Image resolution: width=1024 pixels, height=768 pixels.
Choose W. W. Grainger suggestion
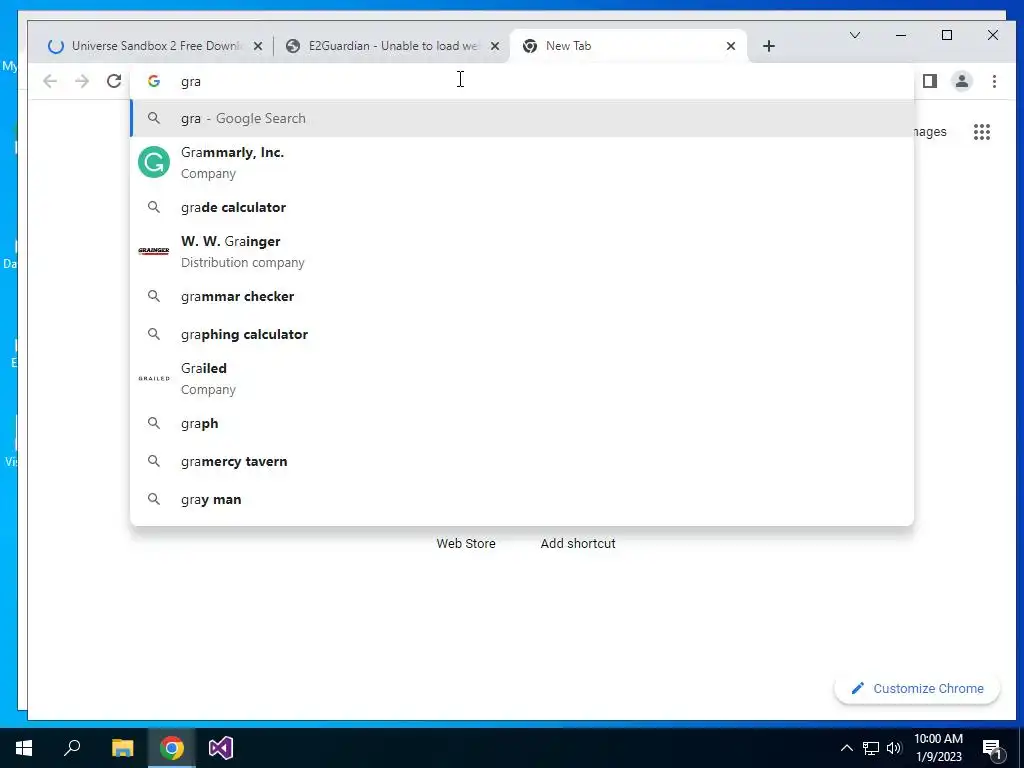[522, 251]
